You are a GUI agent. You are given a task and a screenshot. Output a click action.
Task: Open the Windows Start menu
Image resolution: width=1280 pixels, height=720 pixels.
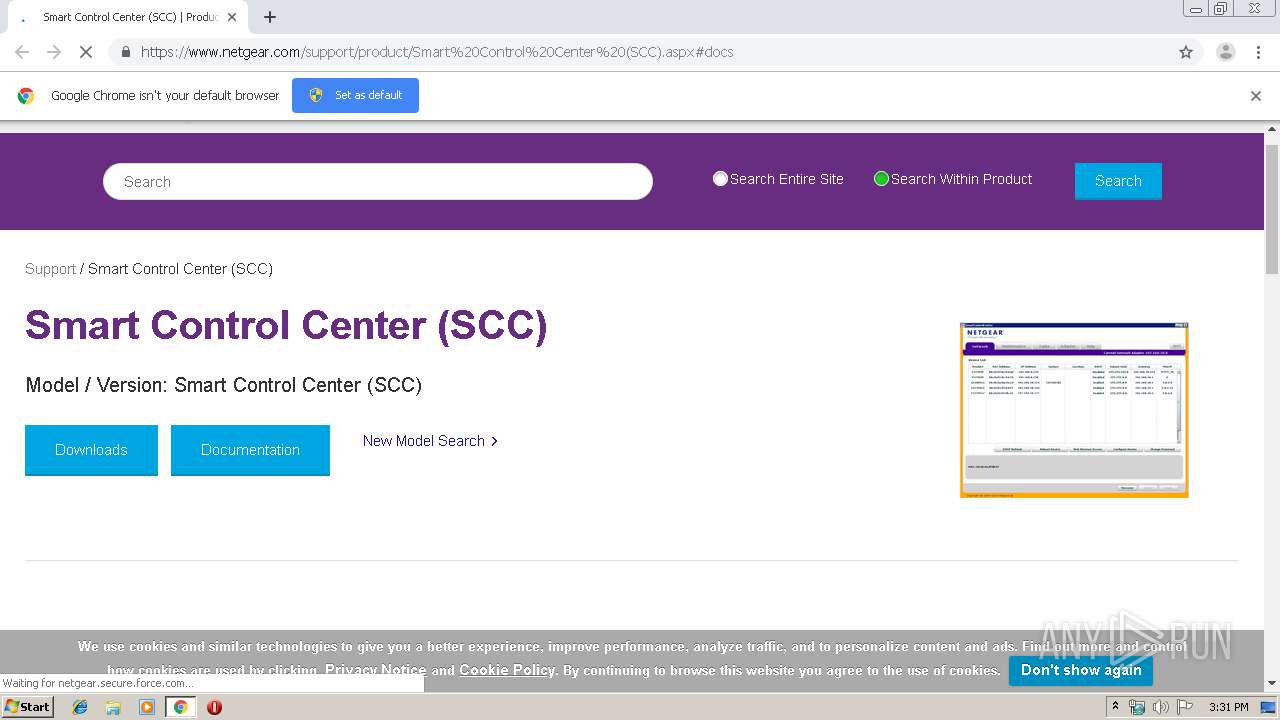(x=27, y=707)
